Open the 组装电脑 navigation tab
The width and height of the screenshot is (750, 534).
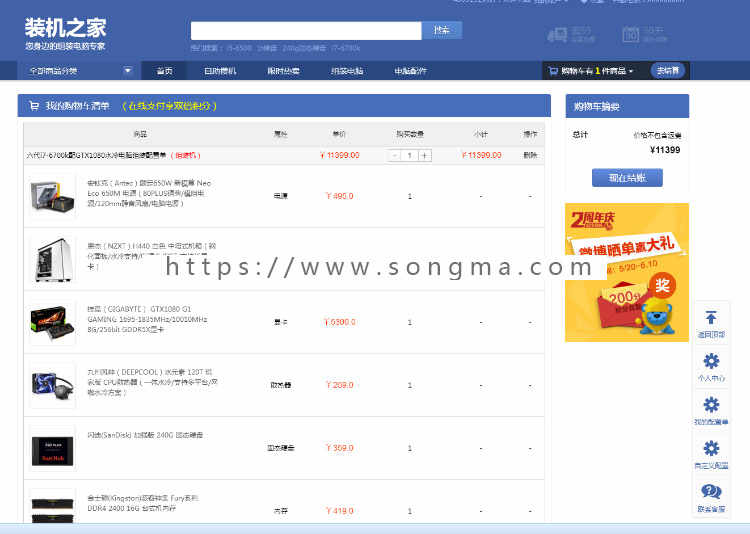click(x=347, y=71)
